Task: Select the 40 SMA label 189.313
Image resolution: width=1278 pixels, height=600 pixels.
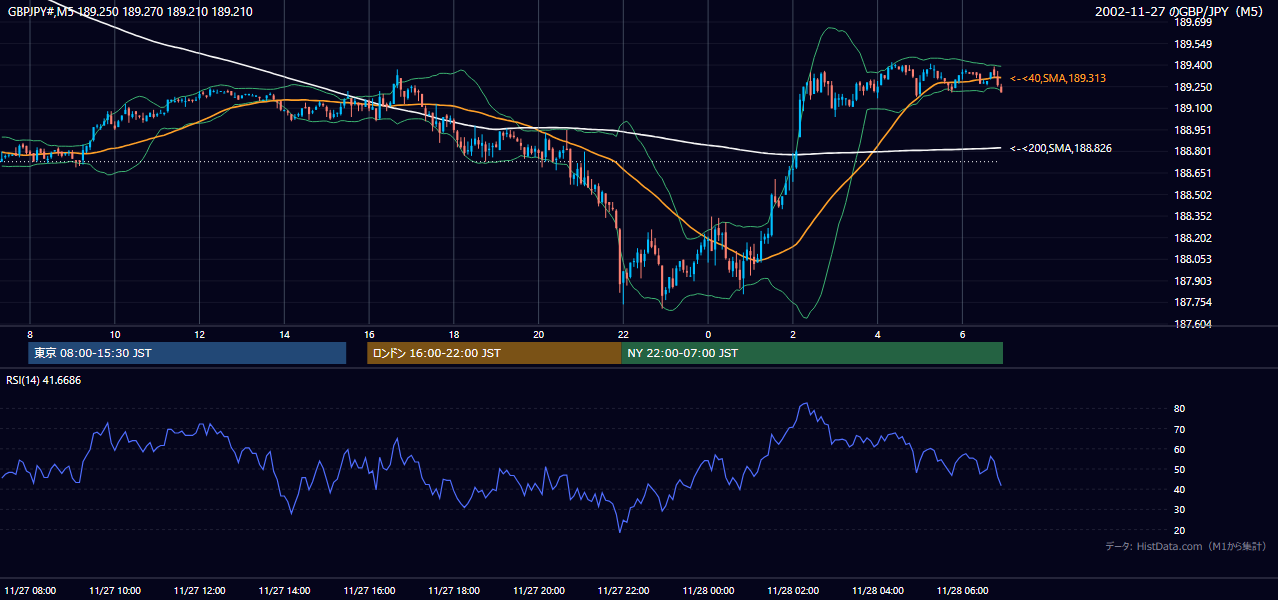Action: pyautogui.click(x=1058, y=78)
